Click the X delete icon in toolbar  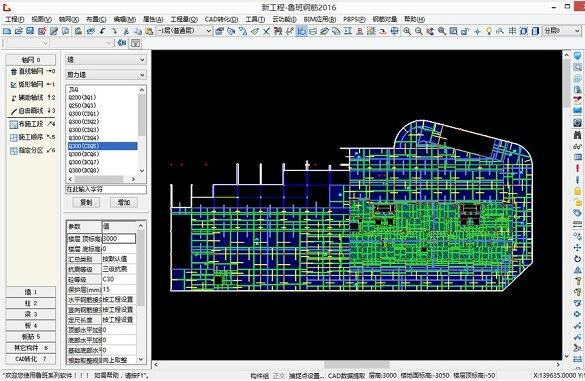coord(266,31)
